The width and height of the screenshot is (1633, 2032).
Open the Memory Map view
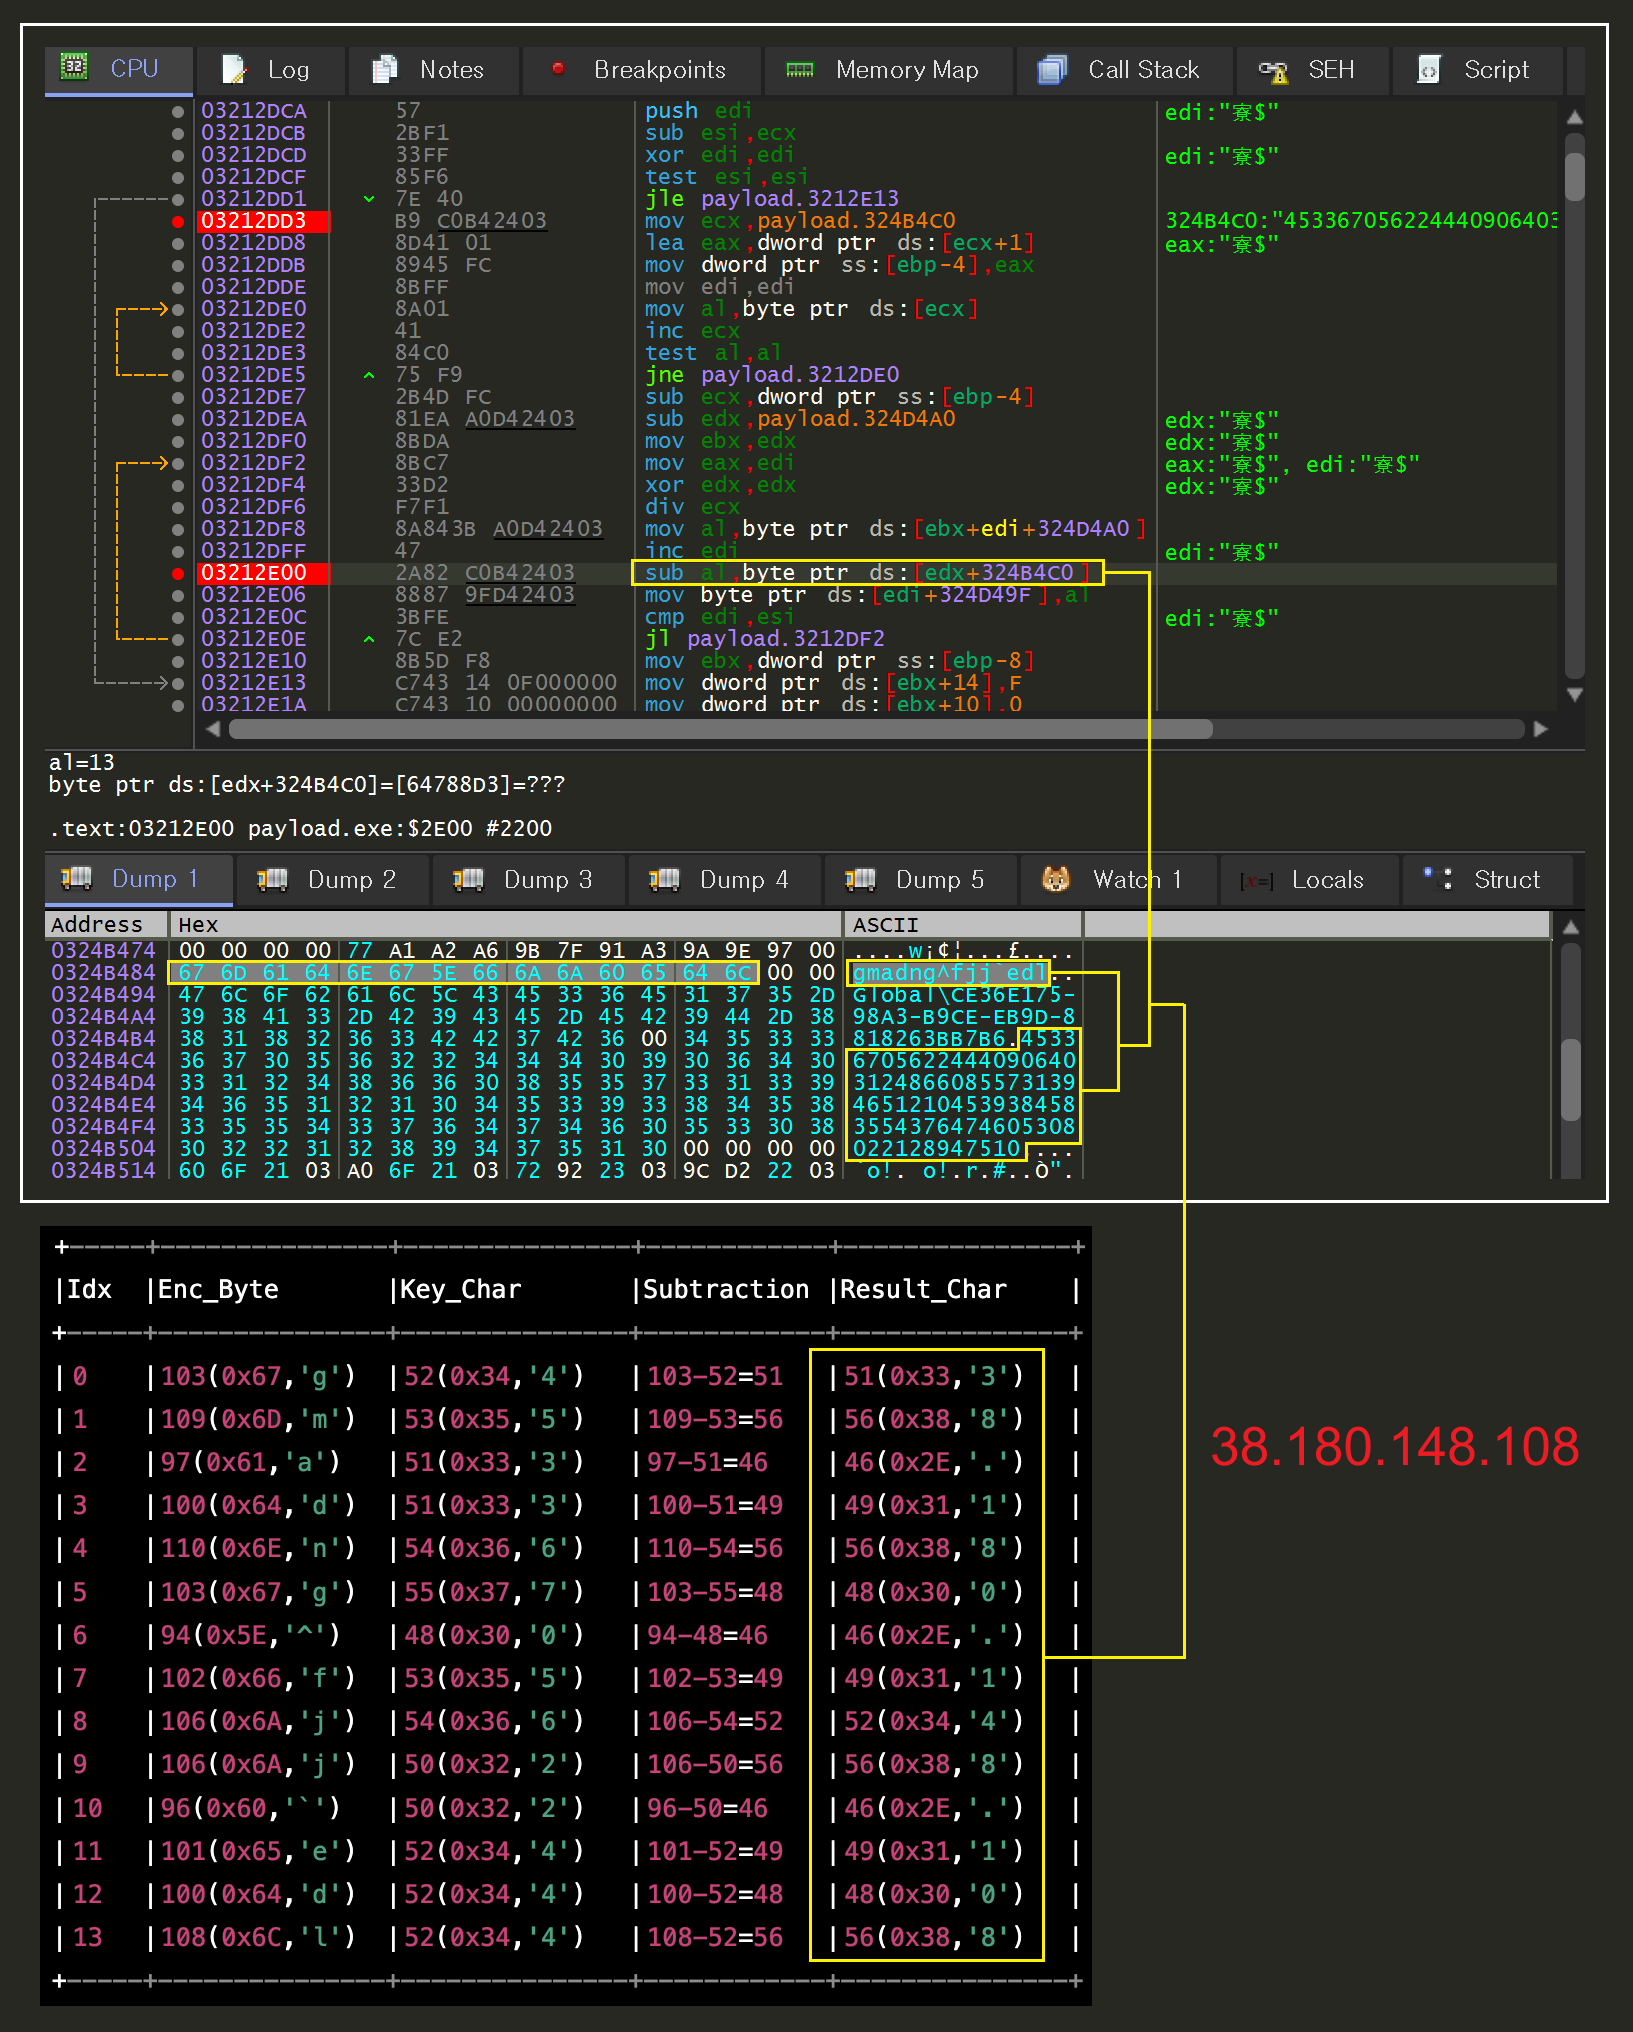click(888, 70)
